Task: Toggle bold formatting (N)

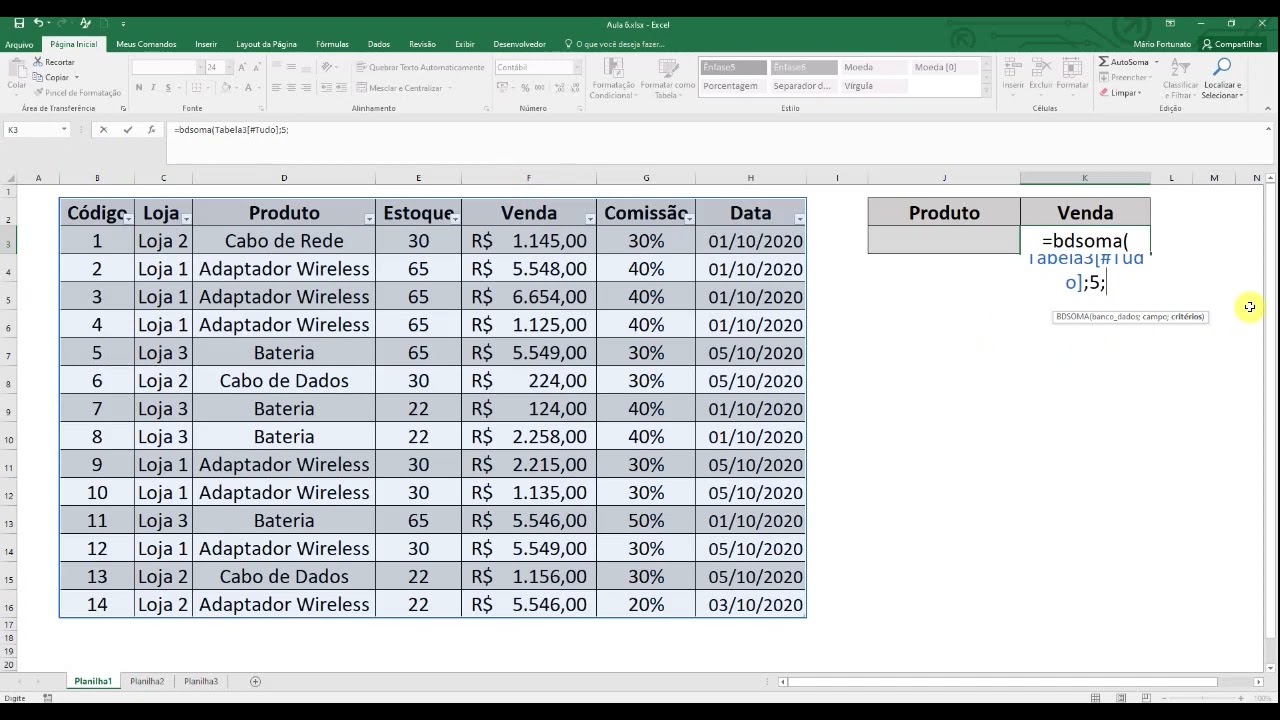Action: point(139,88)
